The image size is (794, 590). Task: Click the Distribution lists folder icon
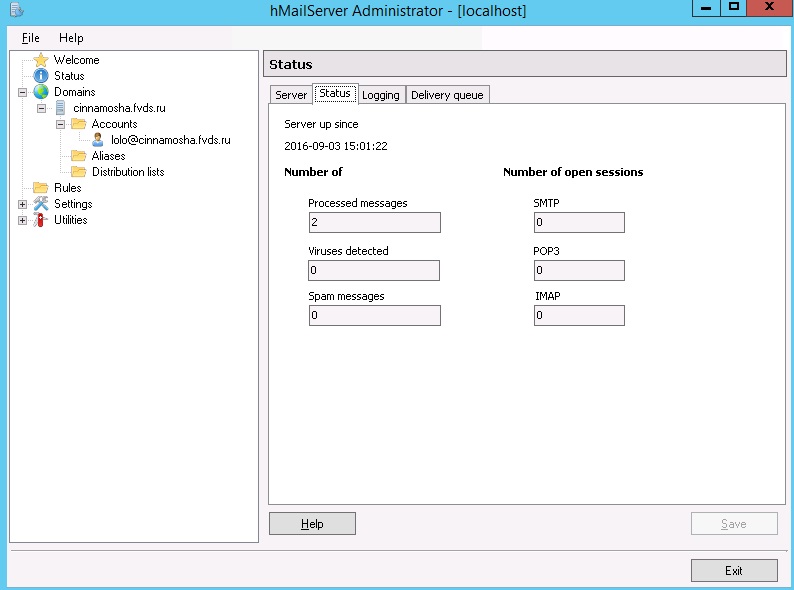click(x=78, y=172)
